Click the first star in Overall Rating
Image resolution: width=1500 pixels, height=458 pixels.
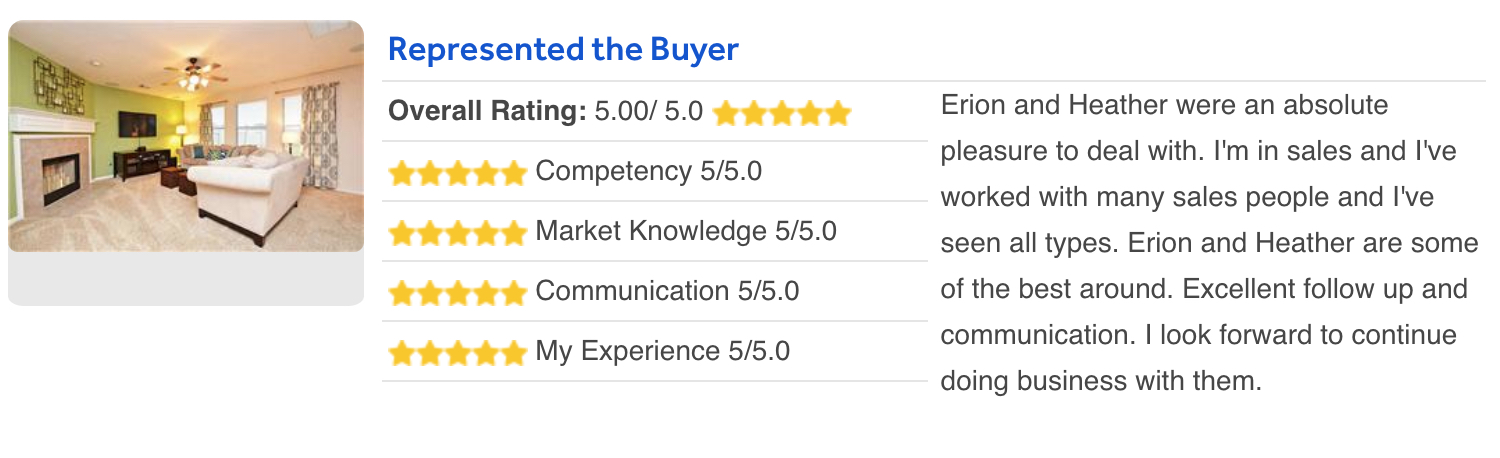[x=727, y=113]
